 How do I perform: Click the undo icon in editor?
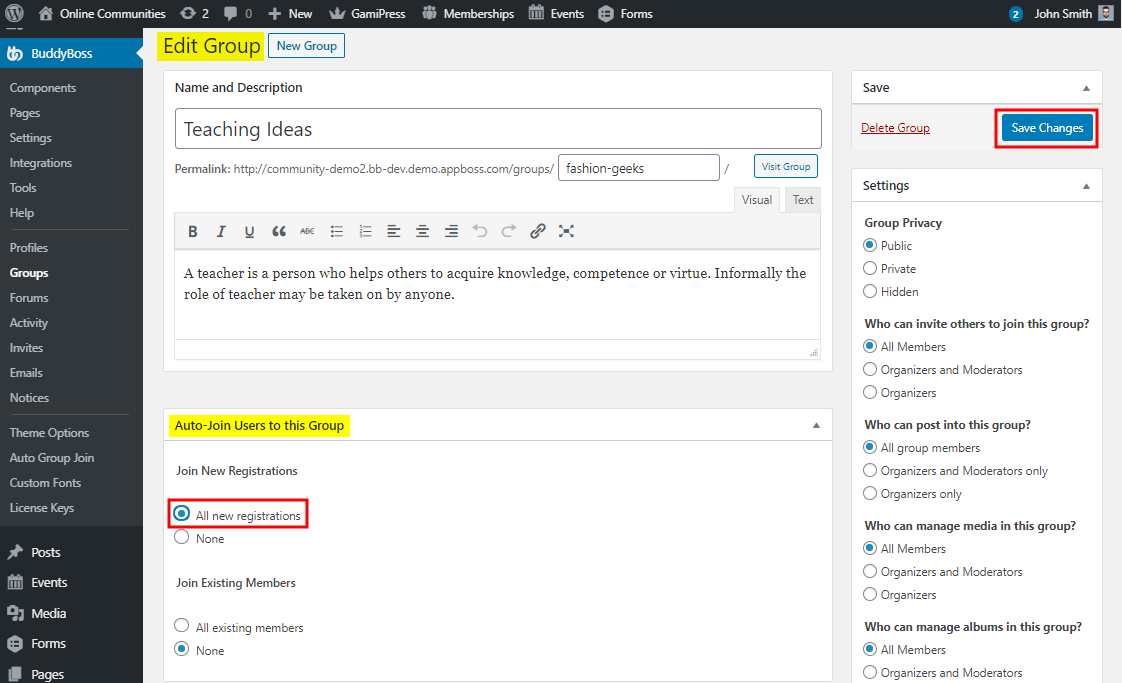tap(480, 231)
